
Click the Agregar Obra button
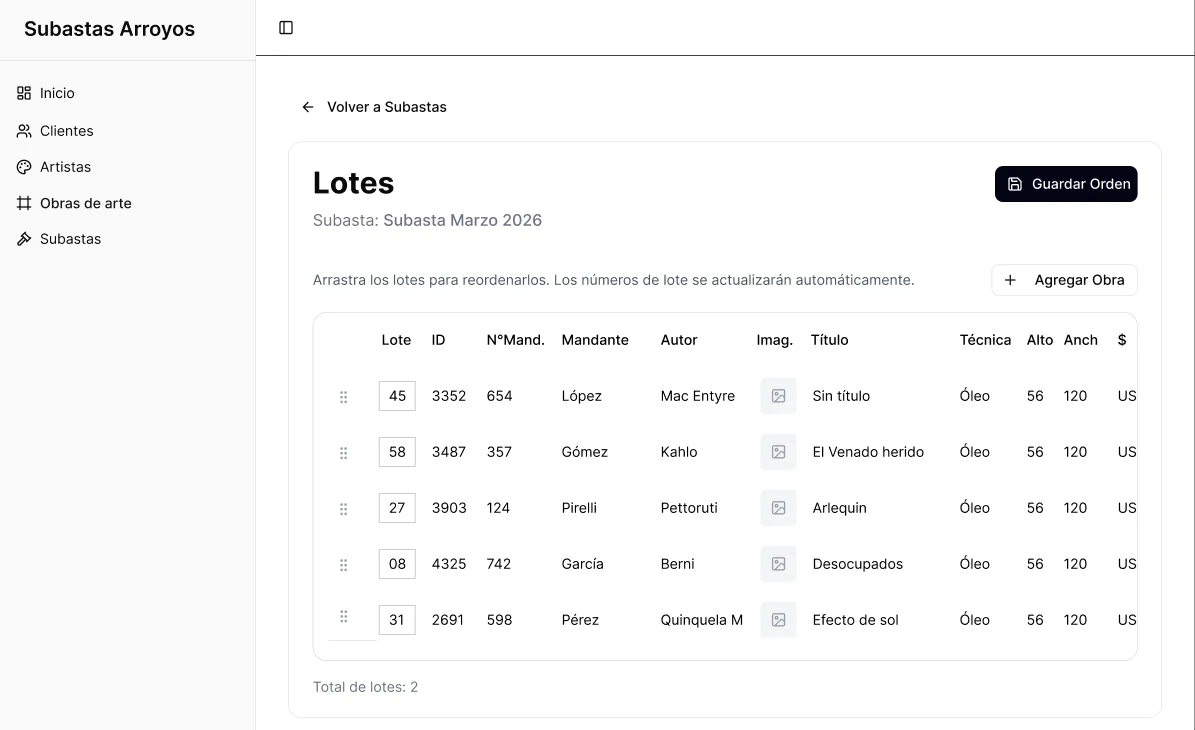1064,280
